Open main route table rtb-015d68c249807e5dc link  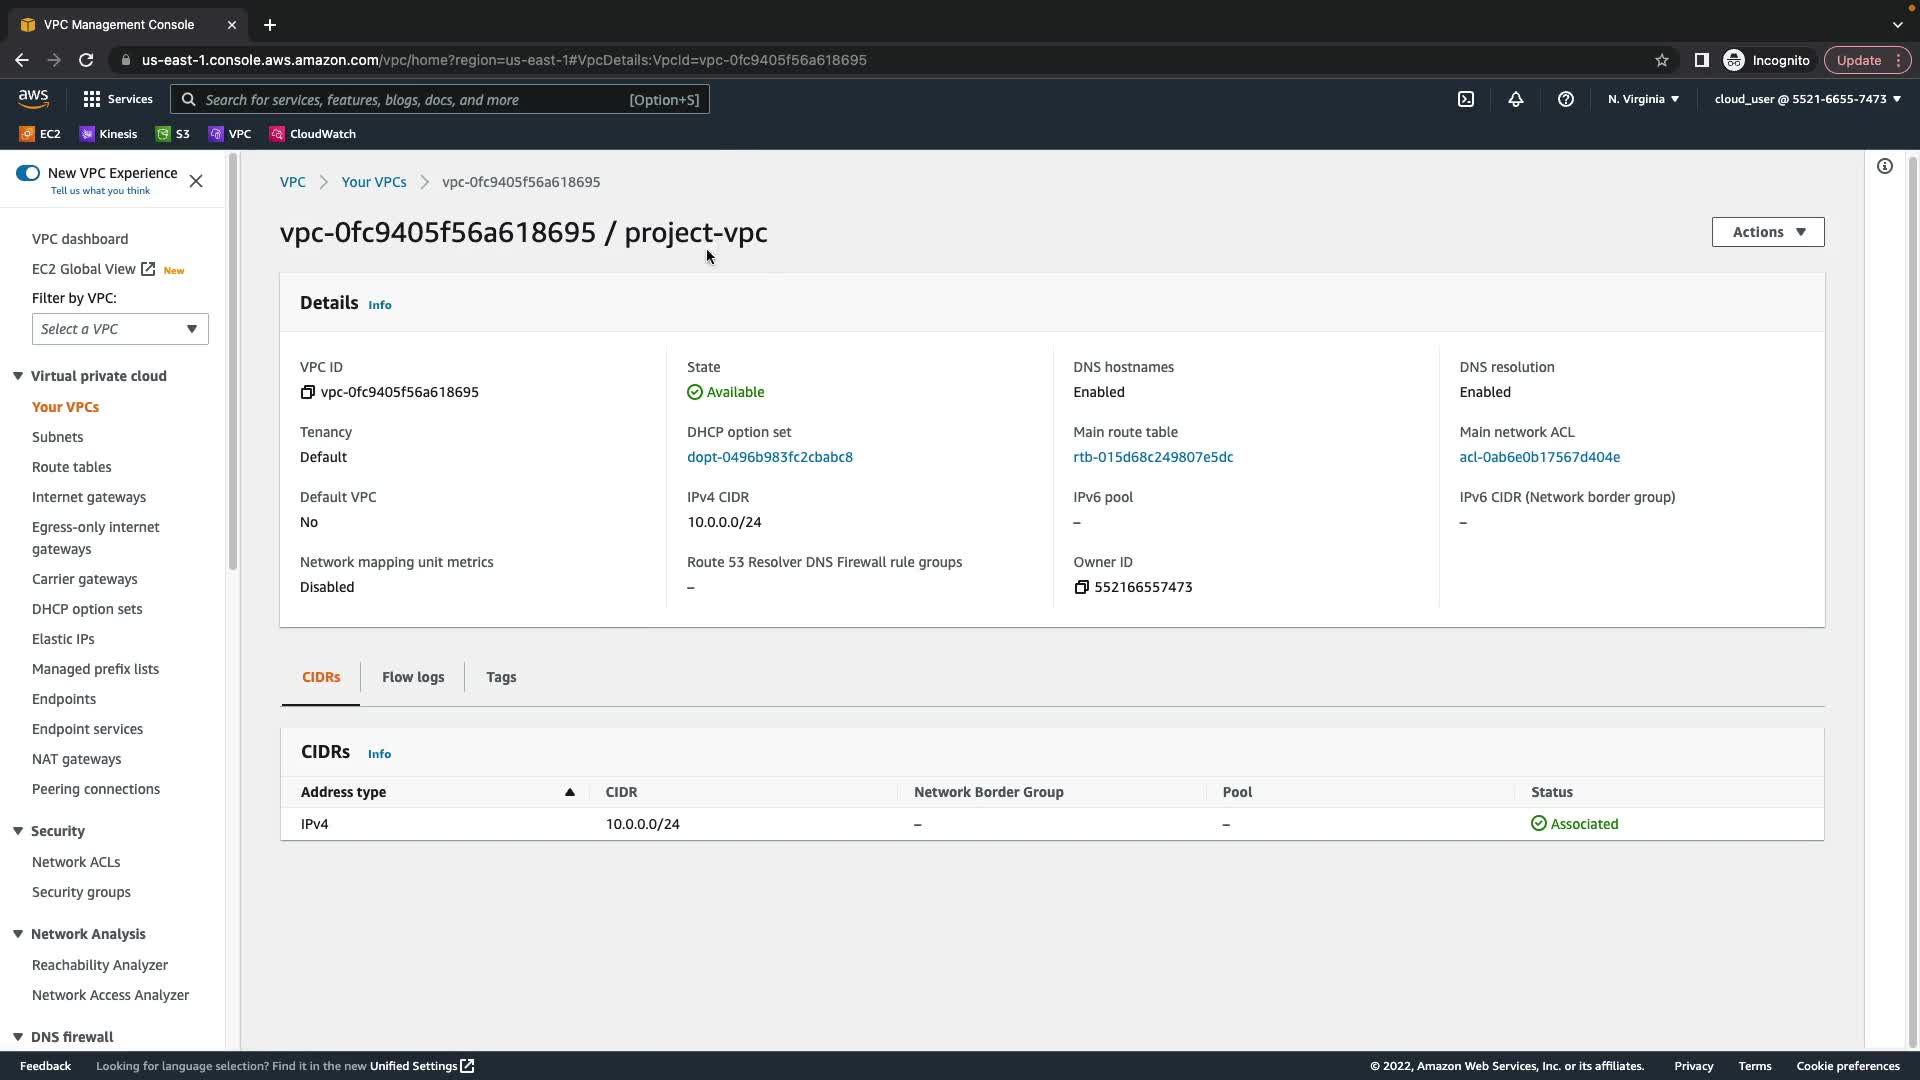point(1153,457)
